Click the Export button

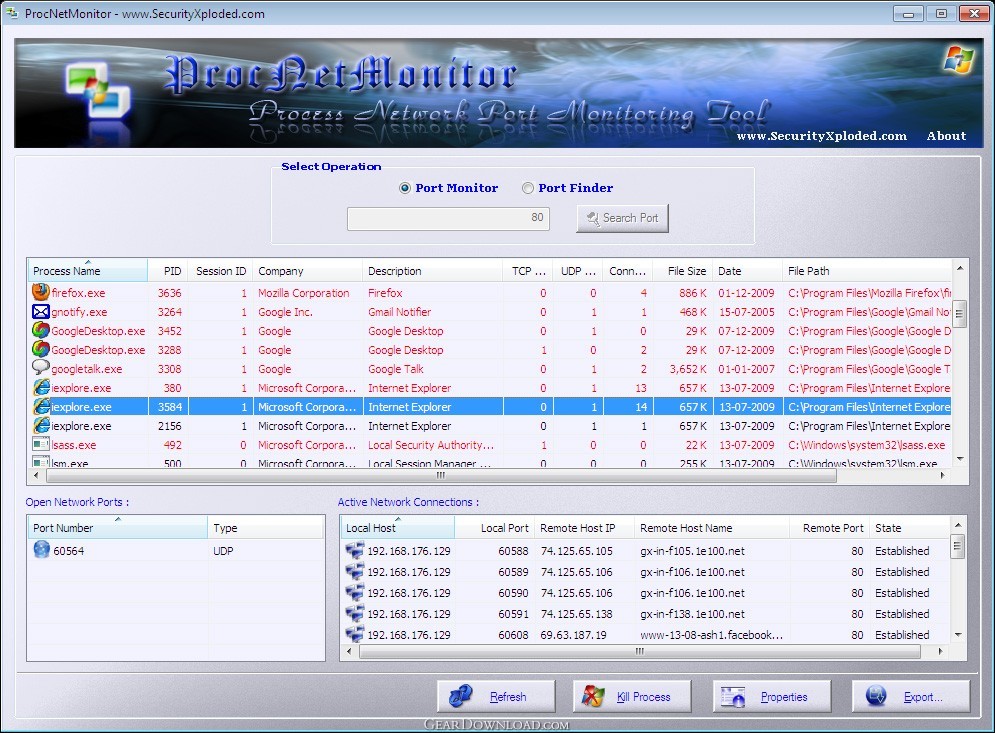[911, 697]
